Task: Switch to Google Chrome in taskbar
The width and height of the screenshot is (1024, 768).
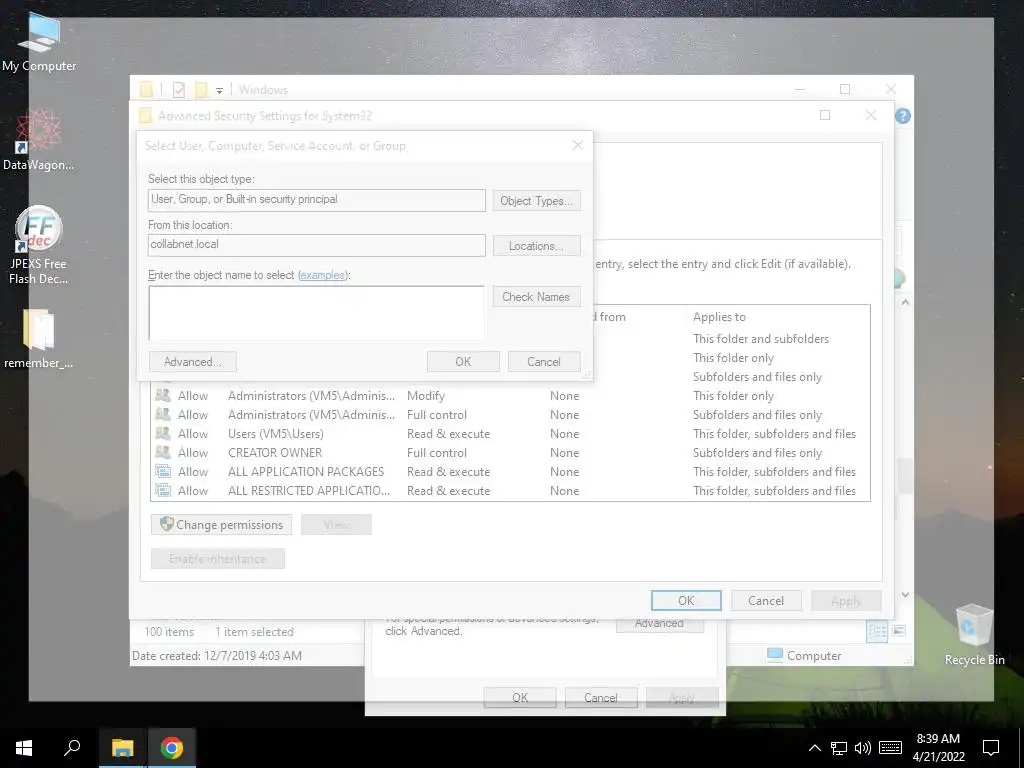Action: 172,748
